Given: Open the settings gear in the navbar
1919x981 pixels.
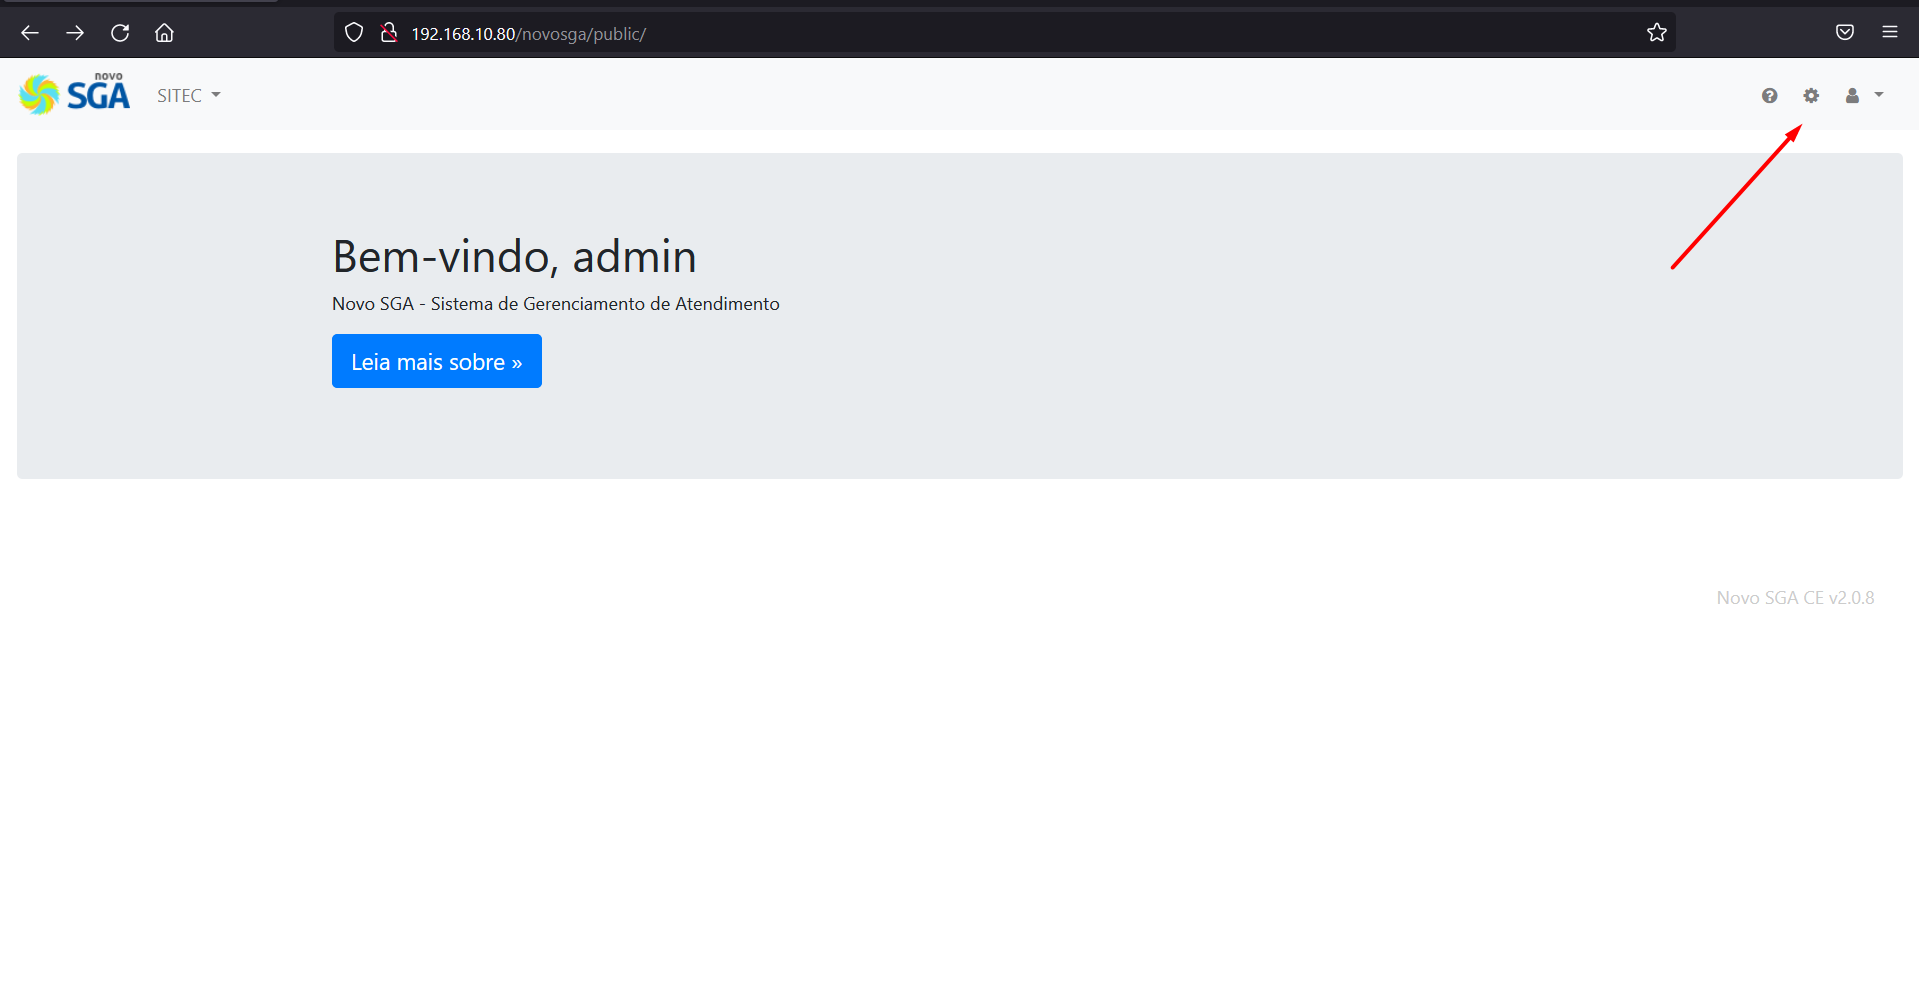Looking at the screenshot, I should (1811, 96).
